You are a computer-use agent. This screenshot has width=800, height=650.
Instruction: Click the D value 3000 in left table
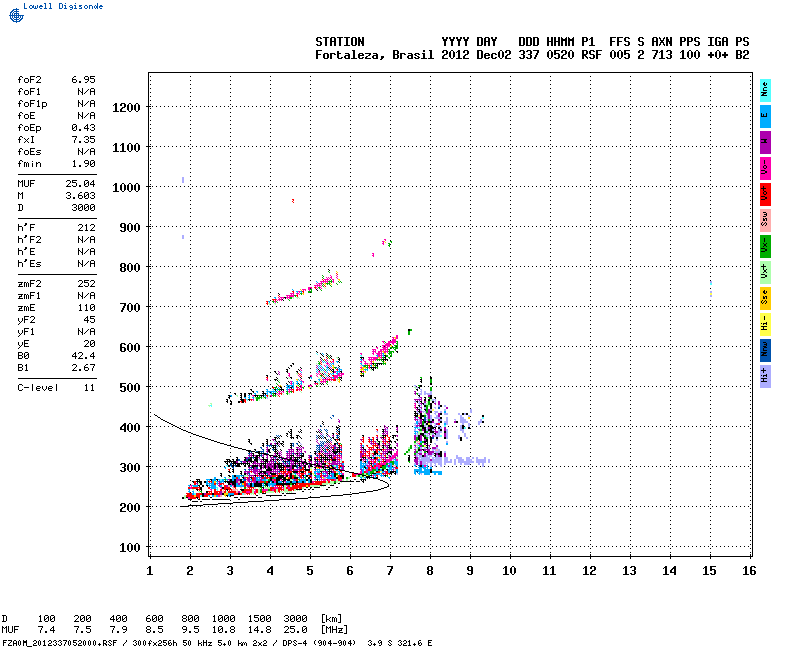click(83, 208)
